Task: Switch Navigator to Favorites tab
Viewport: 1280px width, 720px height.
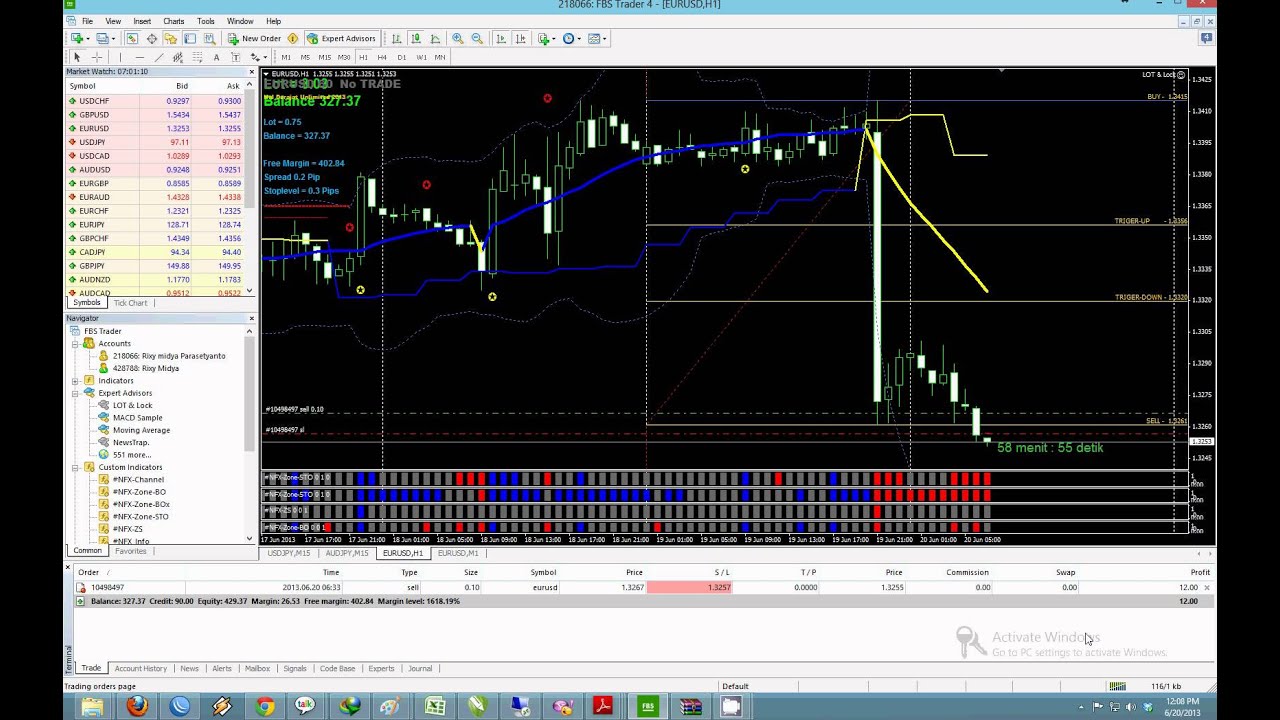Action: tap(130, 551)
